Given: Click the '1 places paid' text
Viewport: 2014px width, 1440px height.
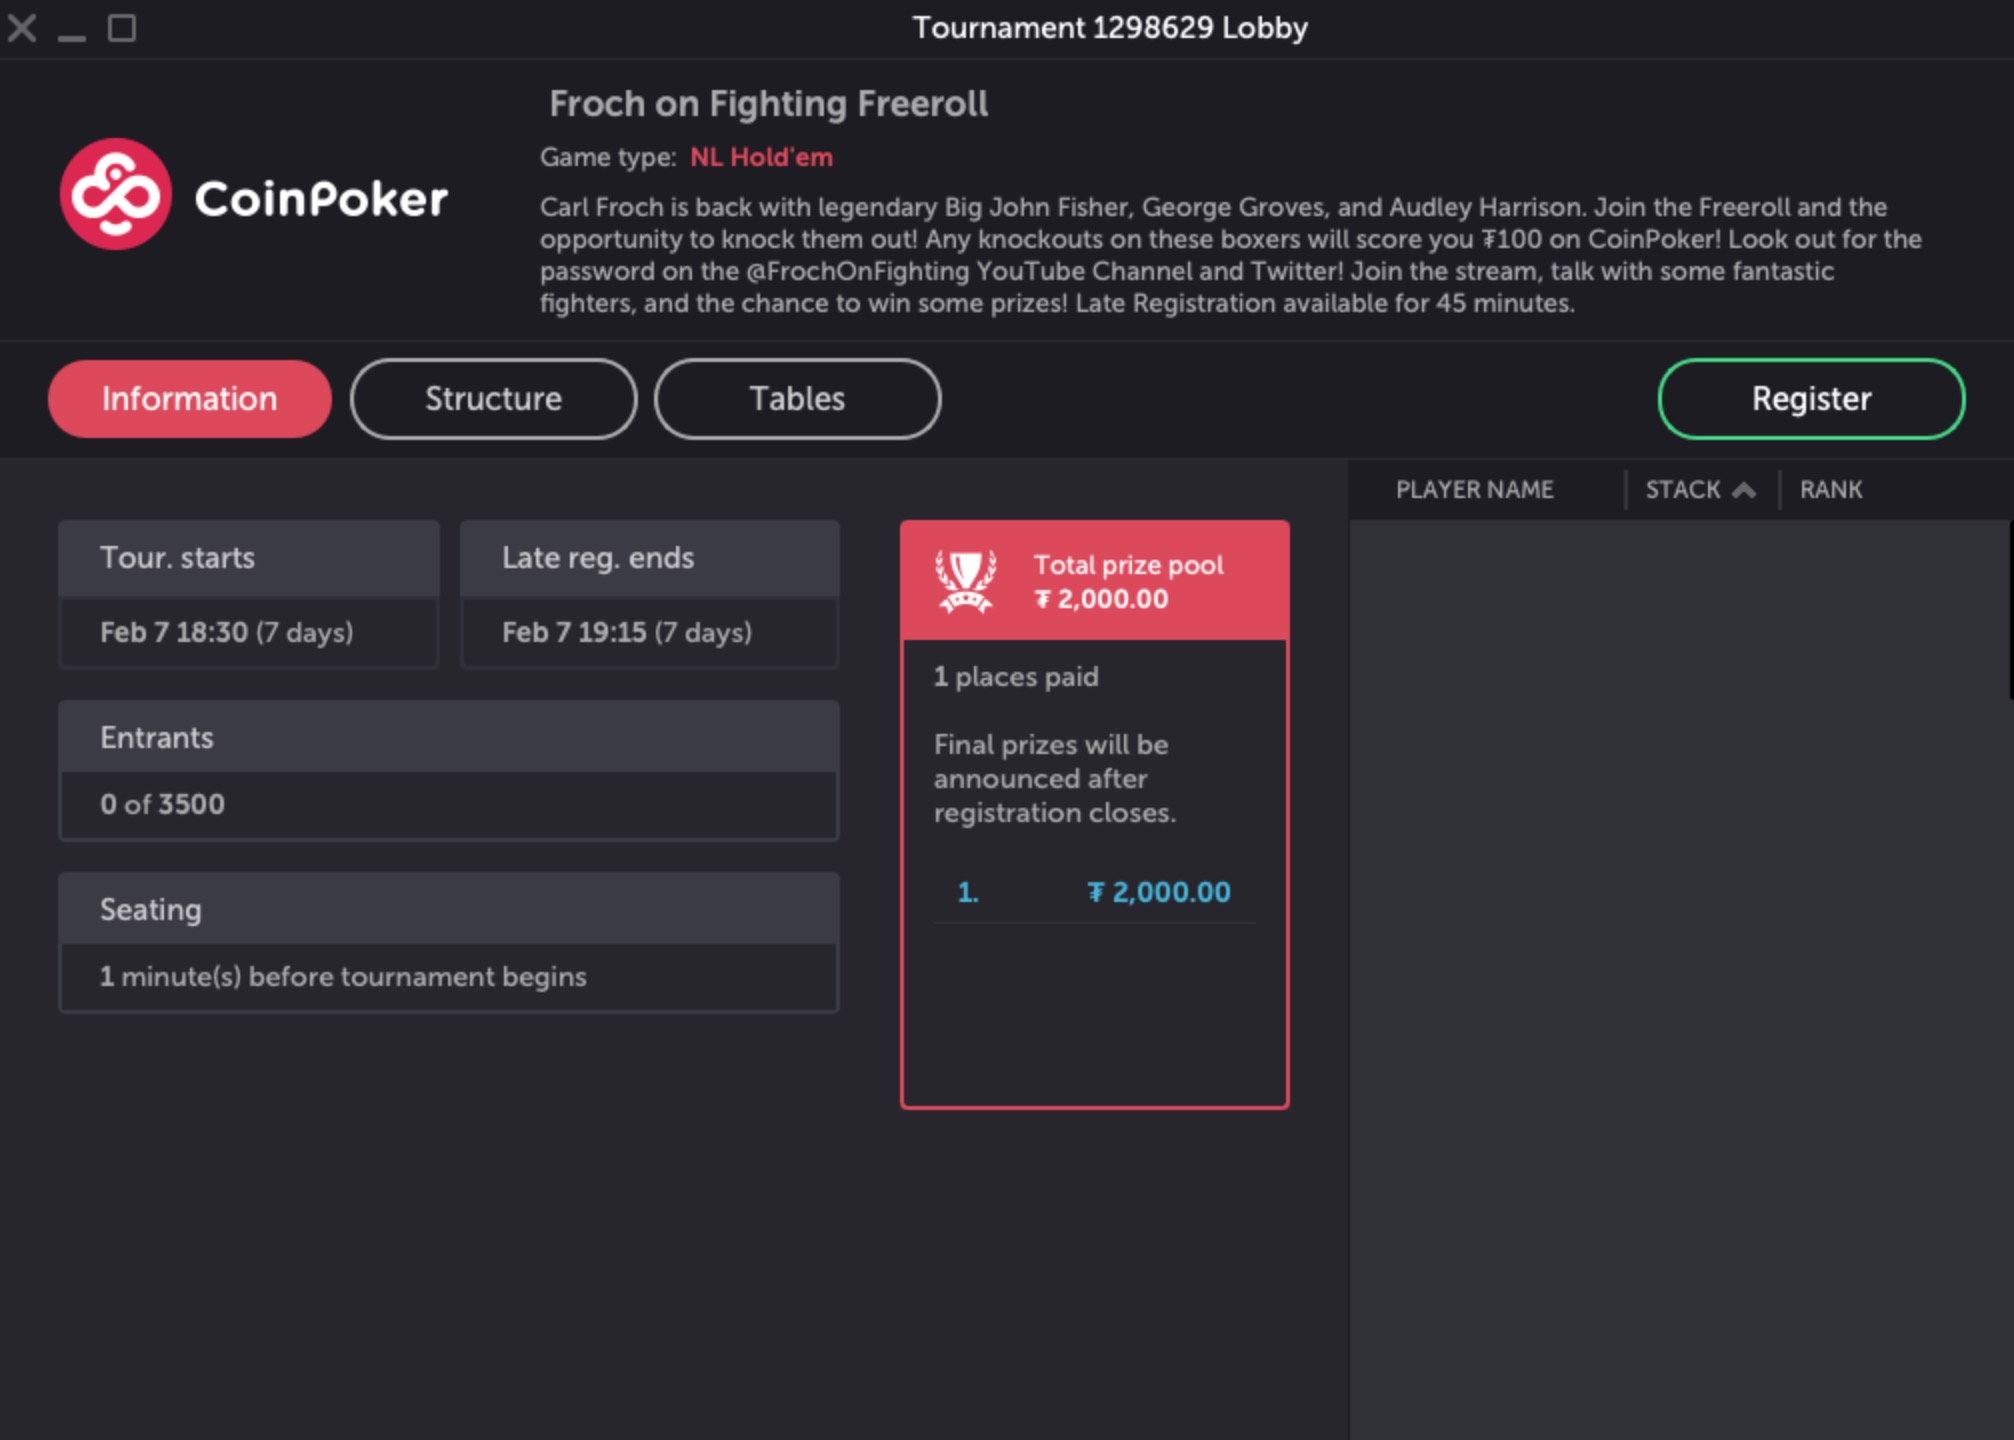Looking at the screenshot, I should (x=1016, y=677).
